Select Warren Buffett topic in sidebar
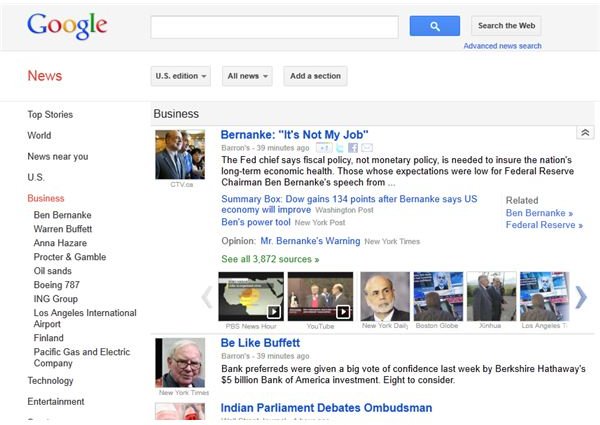This screenshot has width=600, height=425. pyautogui.click(x=63, y=229)
